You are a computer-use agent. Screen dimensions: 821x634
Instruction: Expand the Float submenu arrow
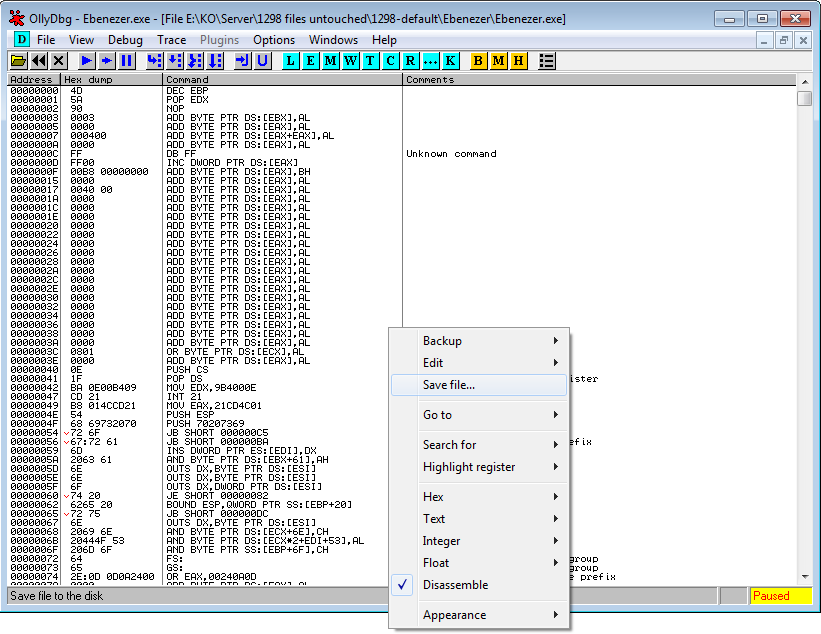point(556,563)
